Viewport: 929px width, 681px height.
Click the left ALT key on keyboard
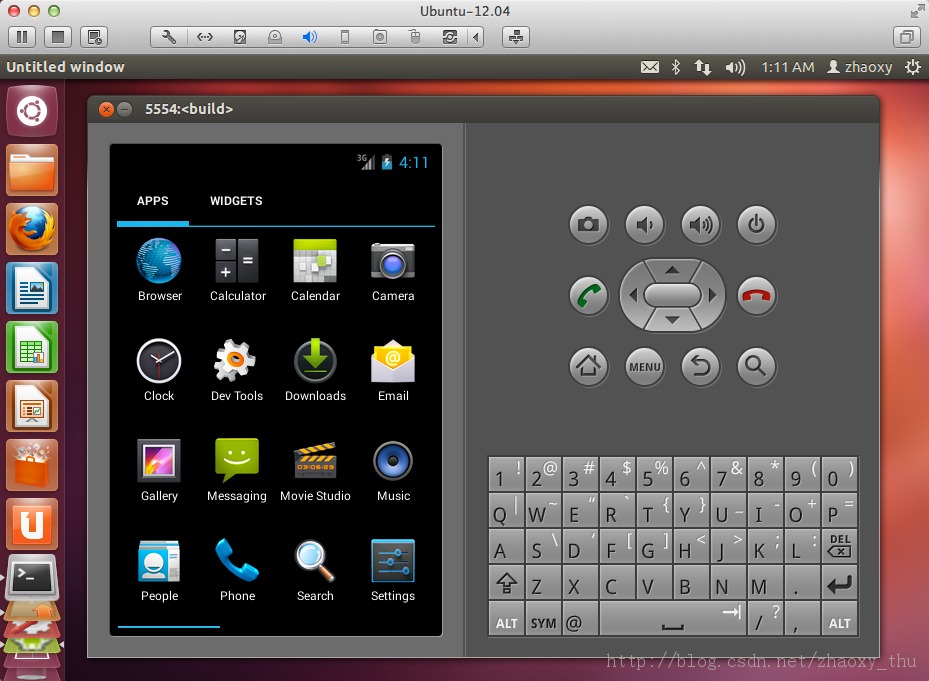(507, 618)
